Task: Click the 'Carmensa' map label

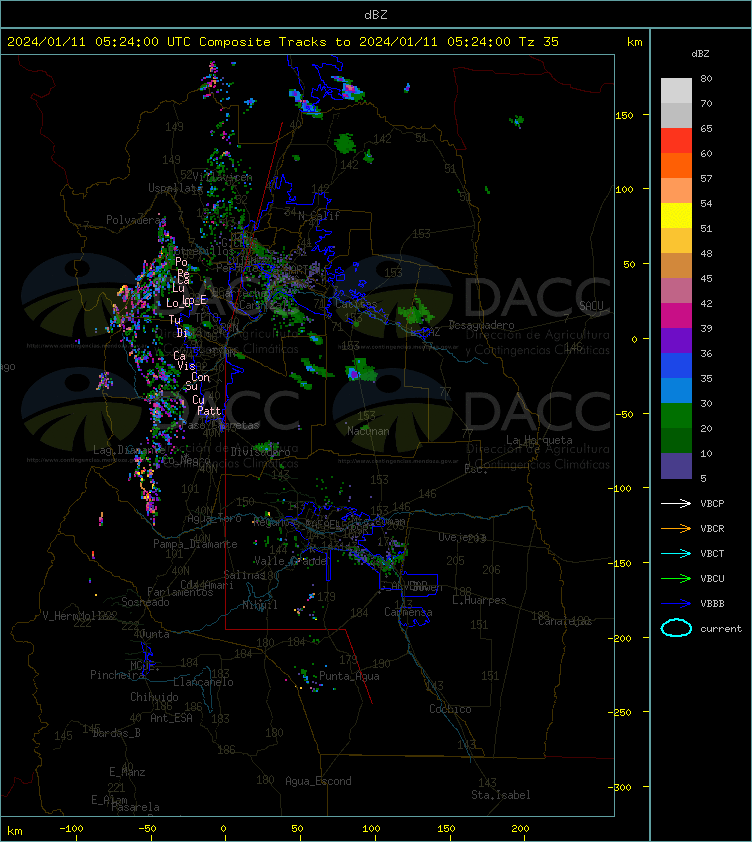Action: [408, 612]
